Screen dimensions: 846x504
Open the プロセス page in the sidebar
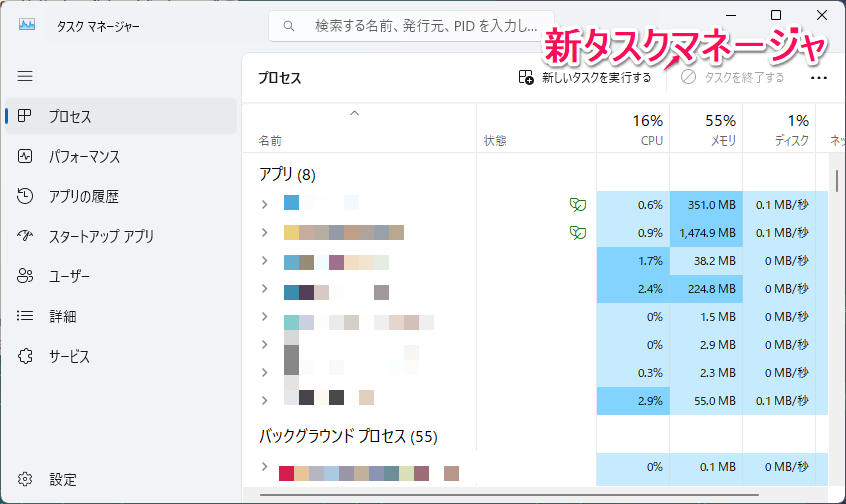pos(121,116)
